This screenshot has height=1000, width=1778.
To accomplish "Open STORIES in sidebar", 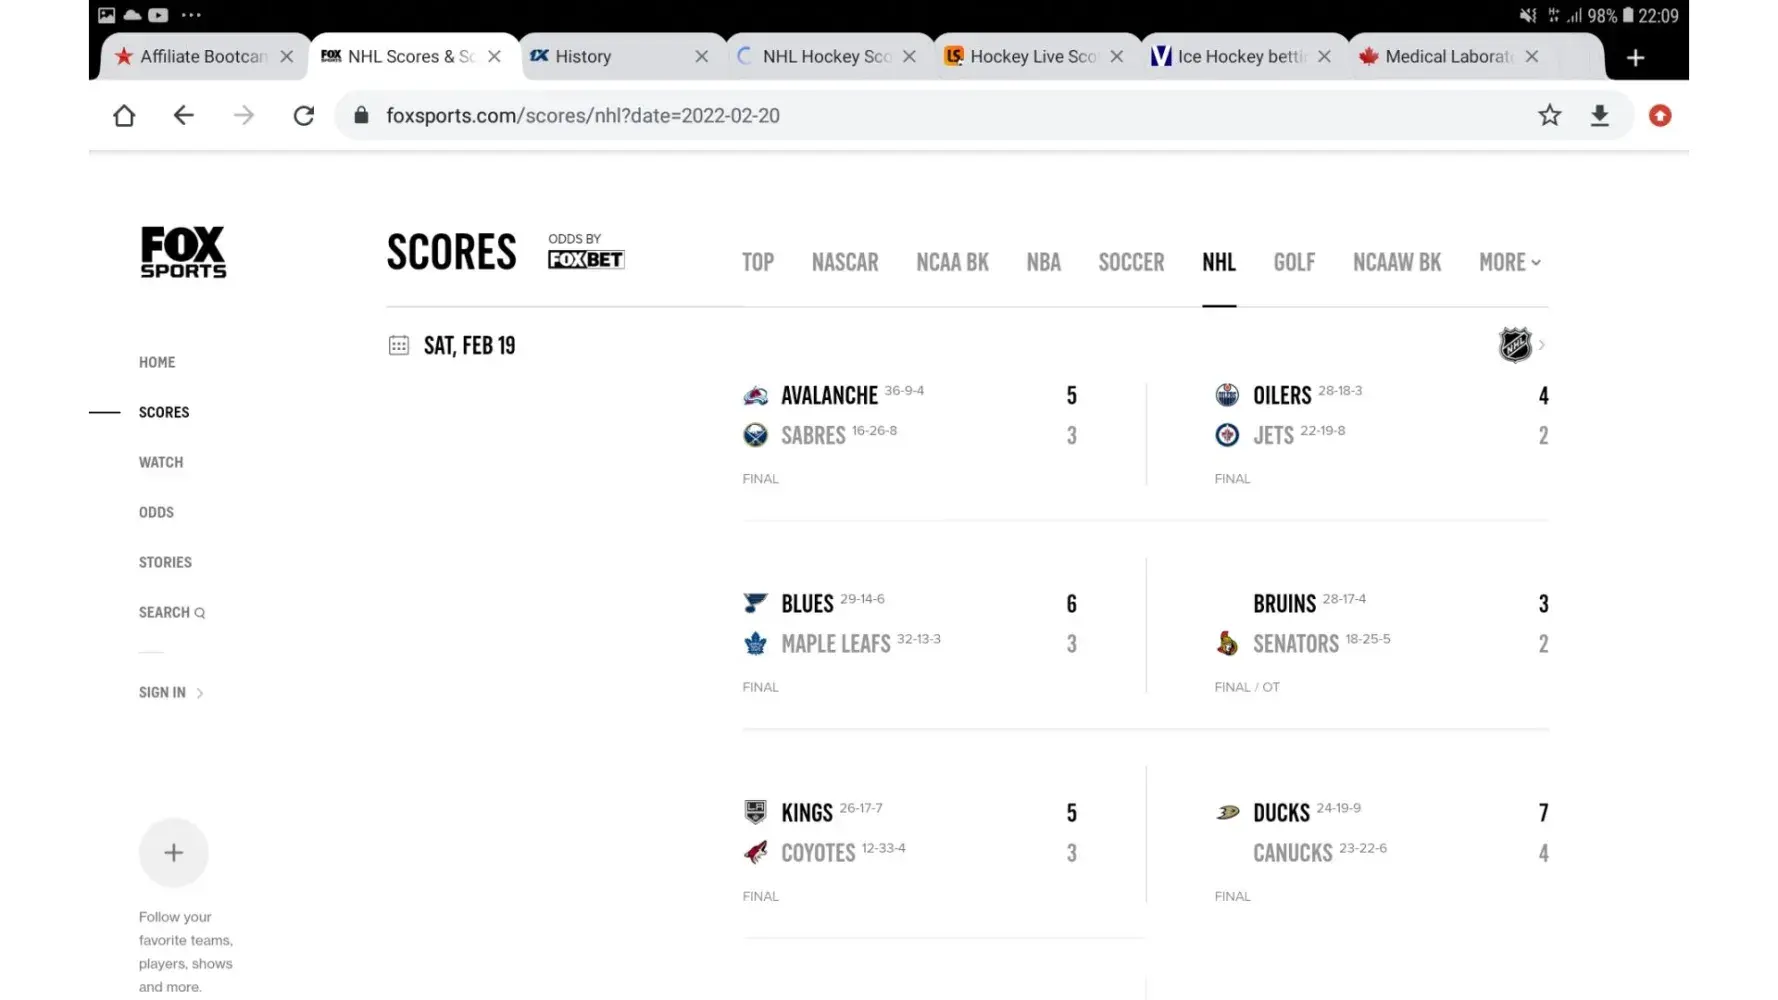I will pos(165,562).
